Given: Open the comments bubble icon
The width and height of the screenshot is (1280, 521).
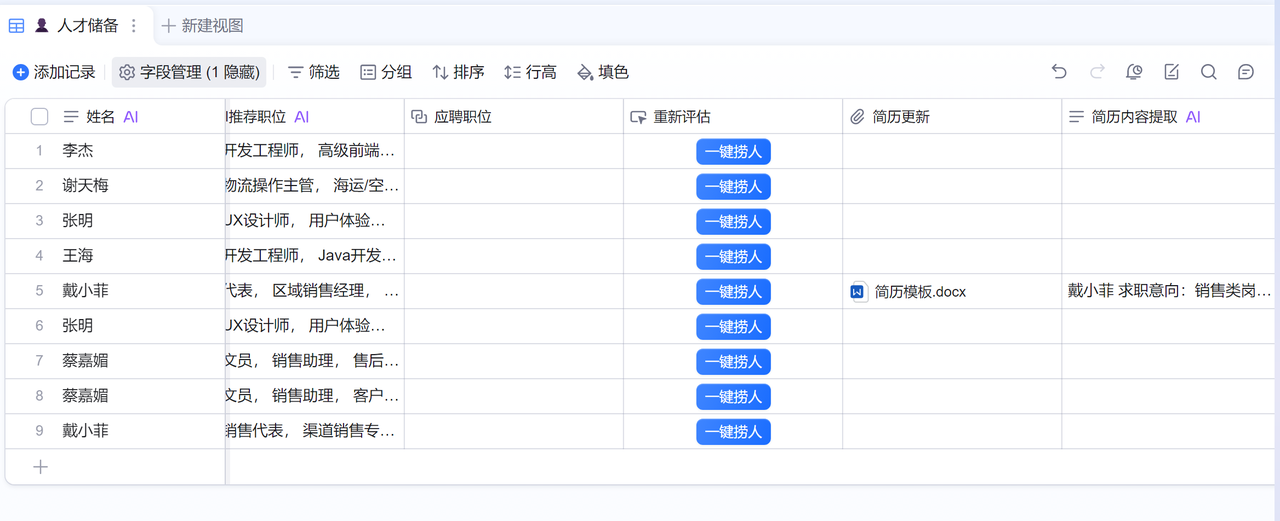Looking at the screenshot, I should (x=1246, y=72).
